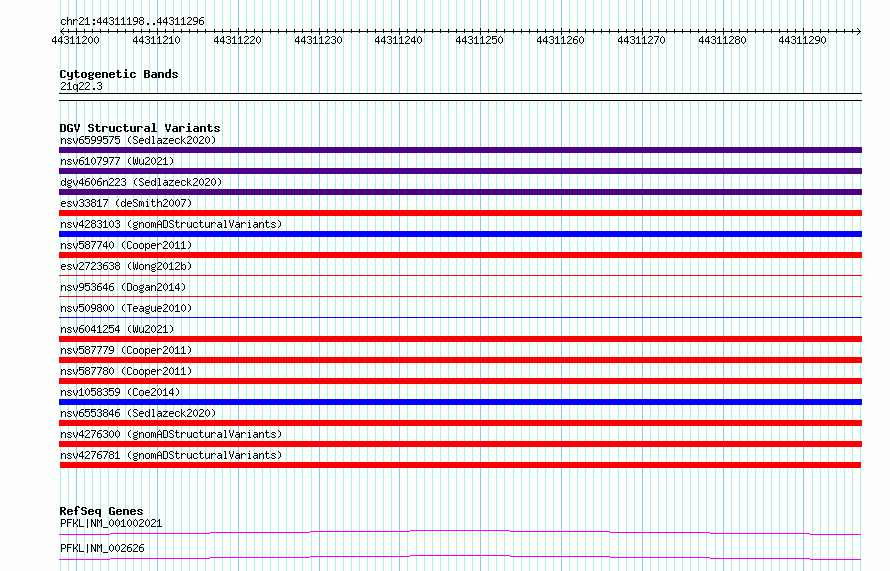Click the esv33817 (deSmith2007) label
Screen dimensions: 890x571
pos(126,203)
